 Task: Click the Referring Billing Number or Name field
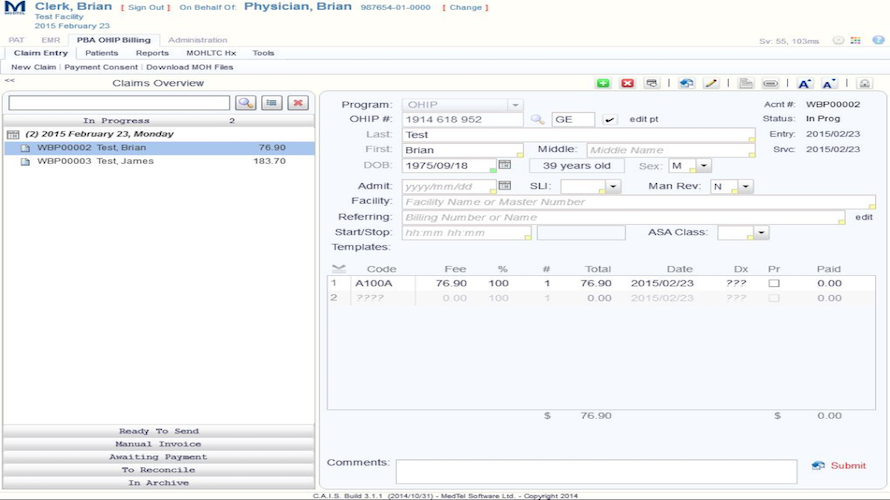(623, 217)
